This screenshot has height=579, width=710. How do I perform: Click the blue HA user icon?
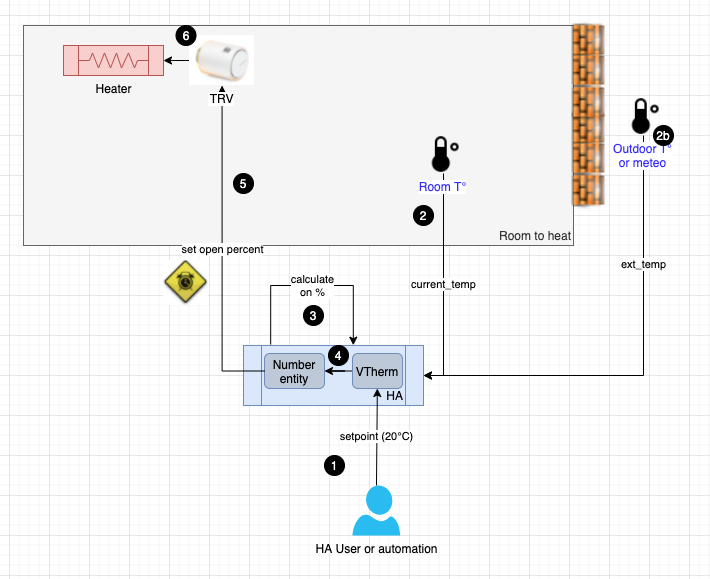(x=376, y=509)
